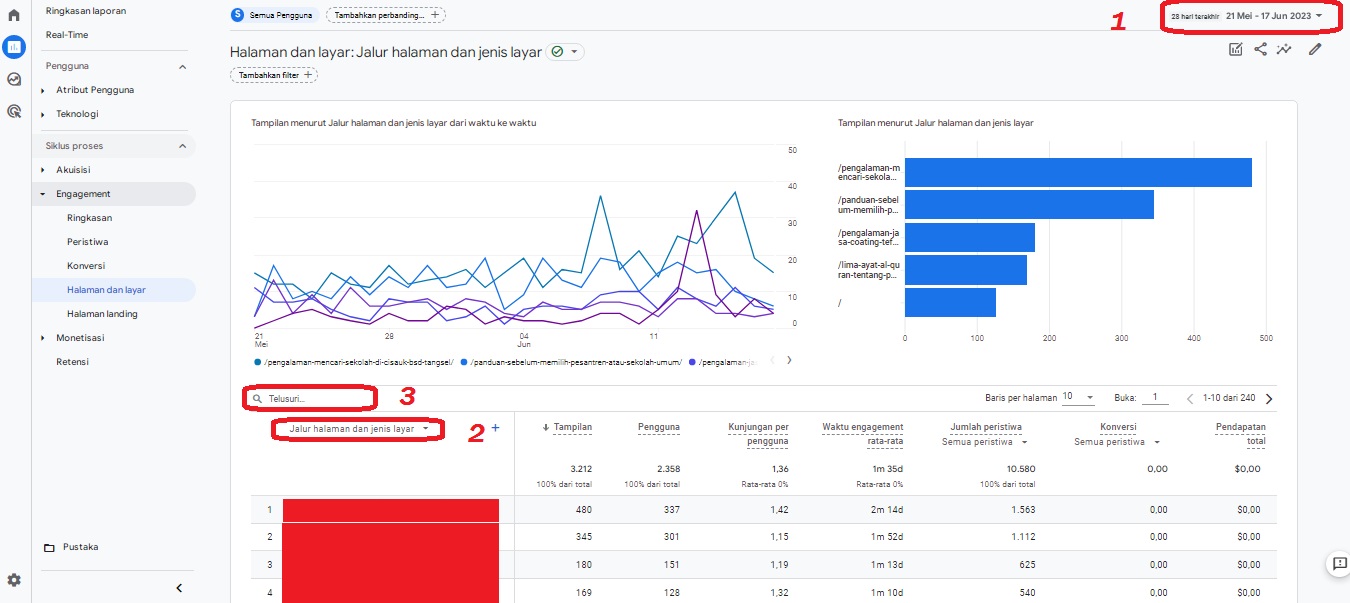This screenshot has width=1350, height=603.
Task: Open the rows per page dropdown
Action: [1078, 397]
